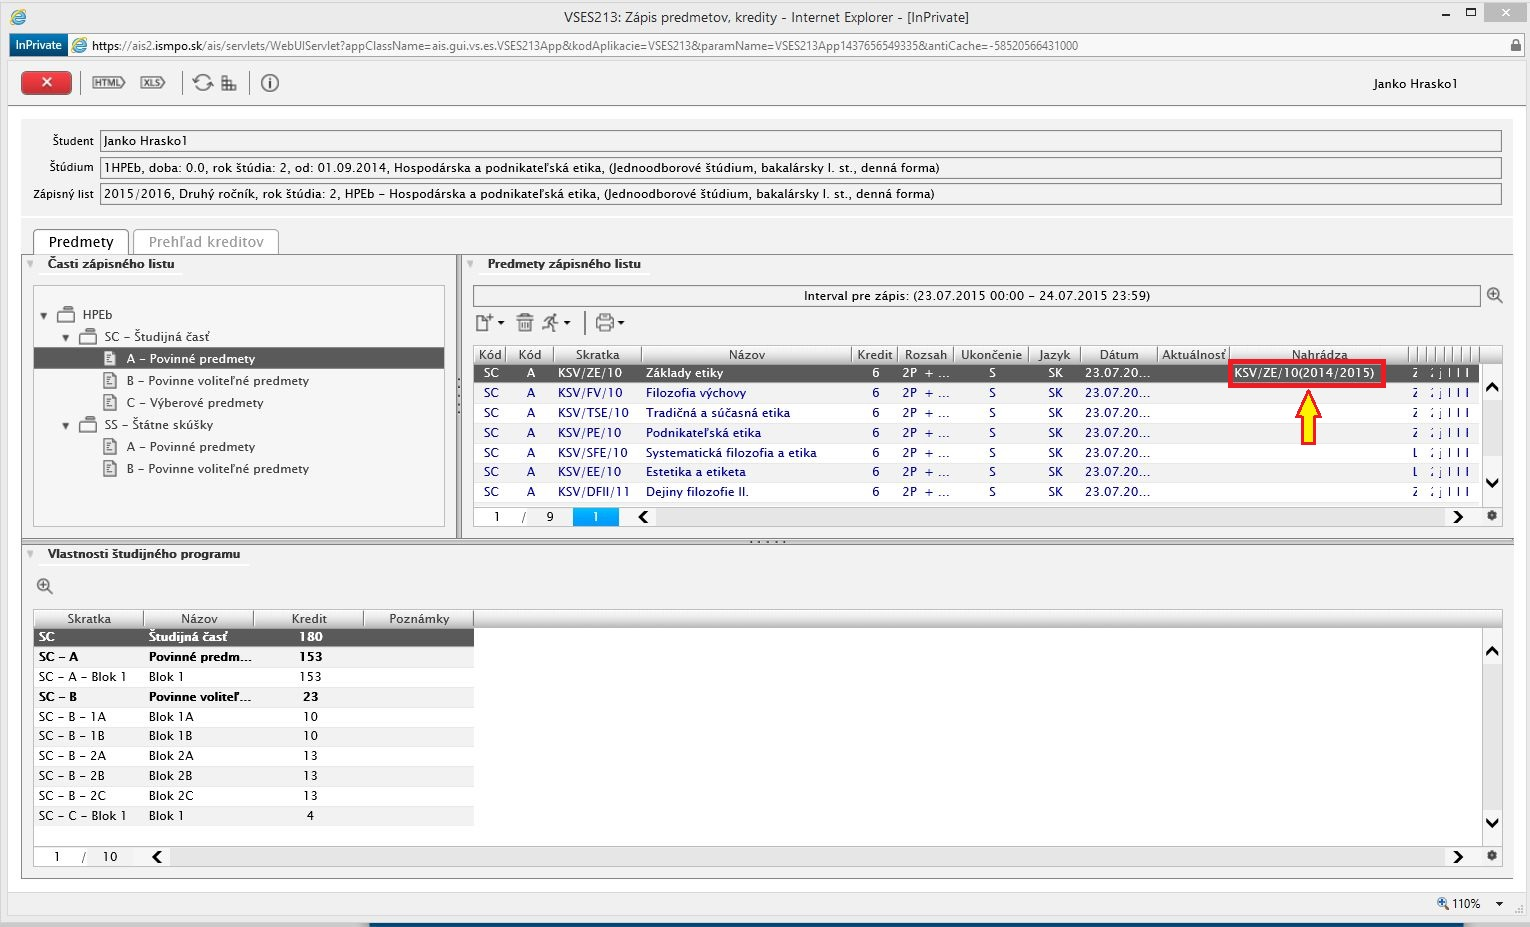Select the SC – B – 2A Blok 2A row

(x=254, y=756)
